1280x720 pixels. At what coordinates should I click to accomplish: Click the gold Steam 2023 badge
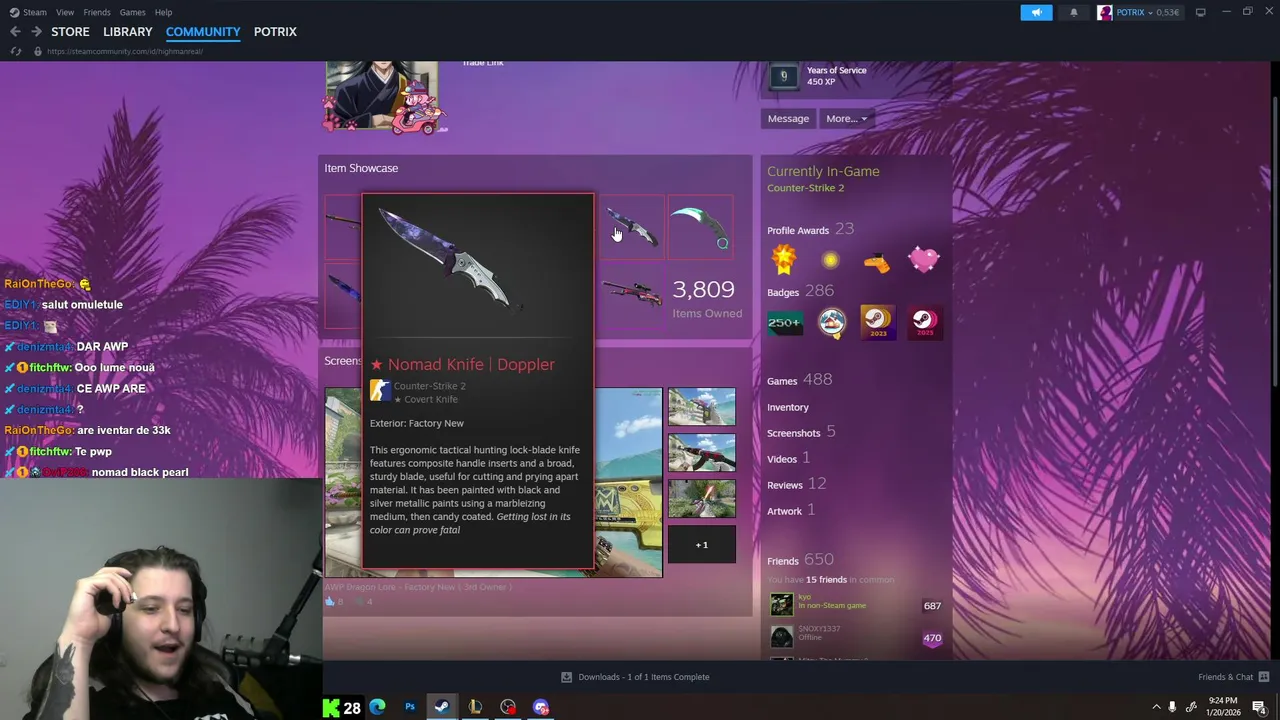[x=878, y=322]
